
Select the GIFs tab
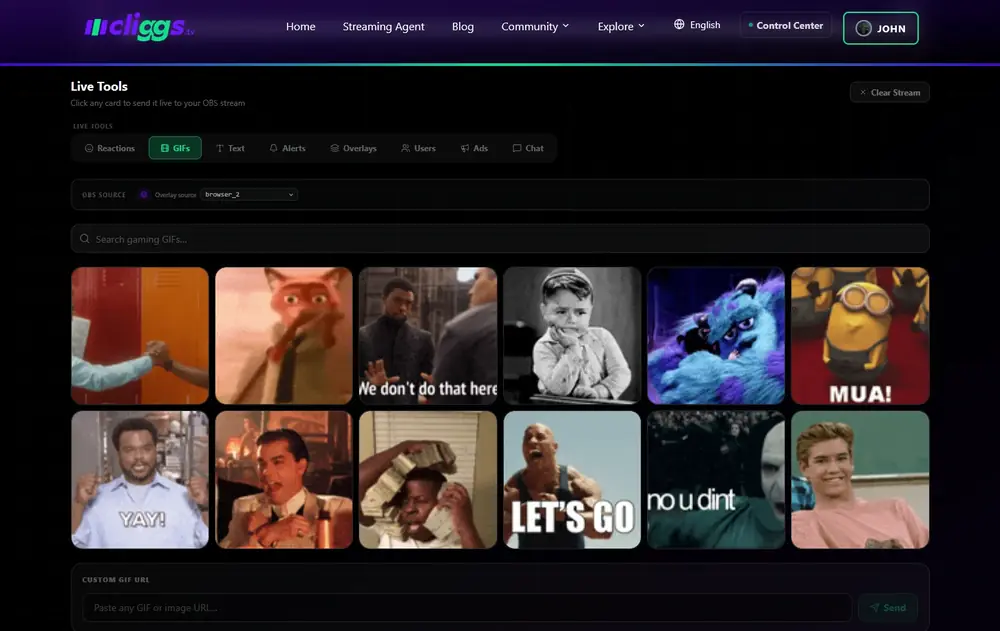pos(175,148)
